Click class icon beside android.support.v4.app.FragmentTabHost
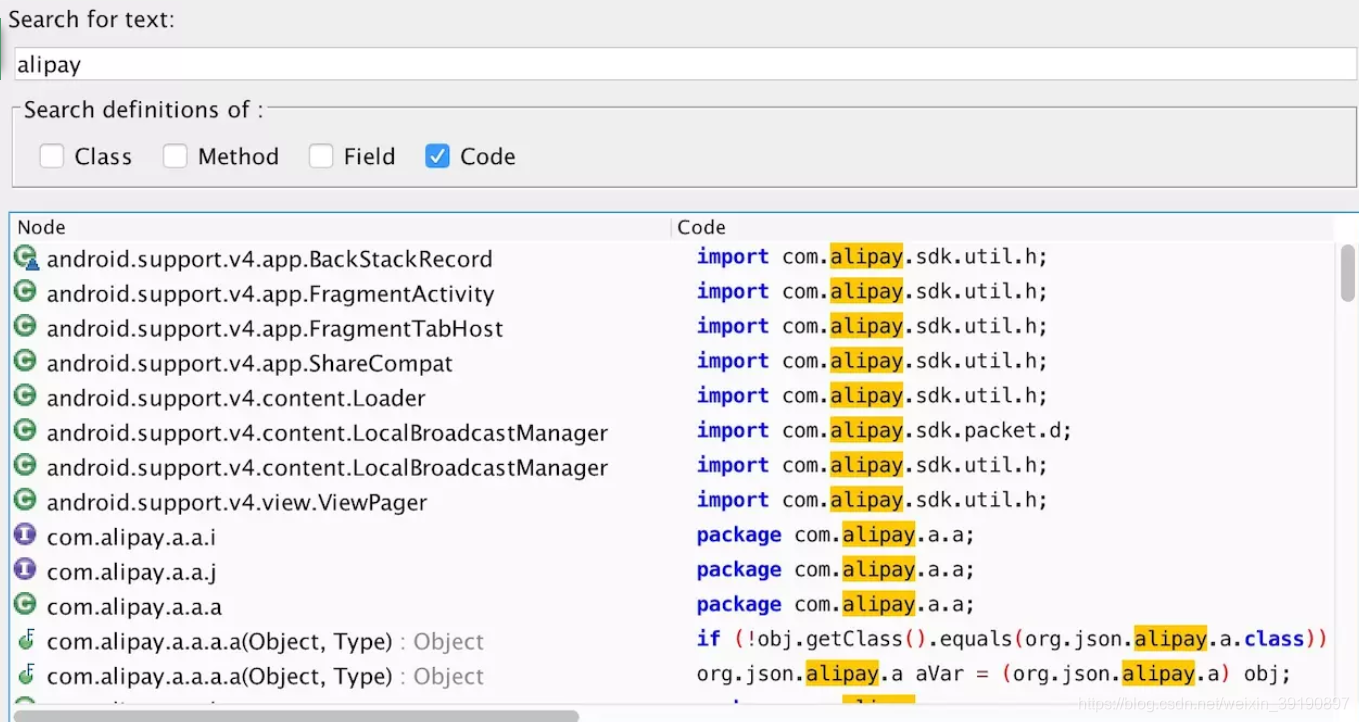Image resolution: width=1359 pixels, height=722 pixels. click(26, 327)
